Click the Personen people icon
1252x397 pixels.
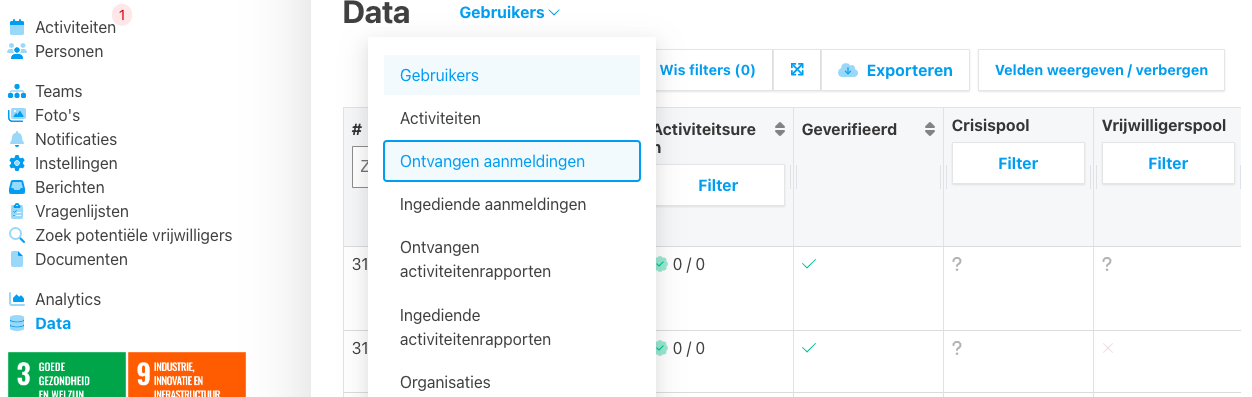(x=17, y=51)
